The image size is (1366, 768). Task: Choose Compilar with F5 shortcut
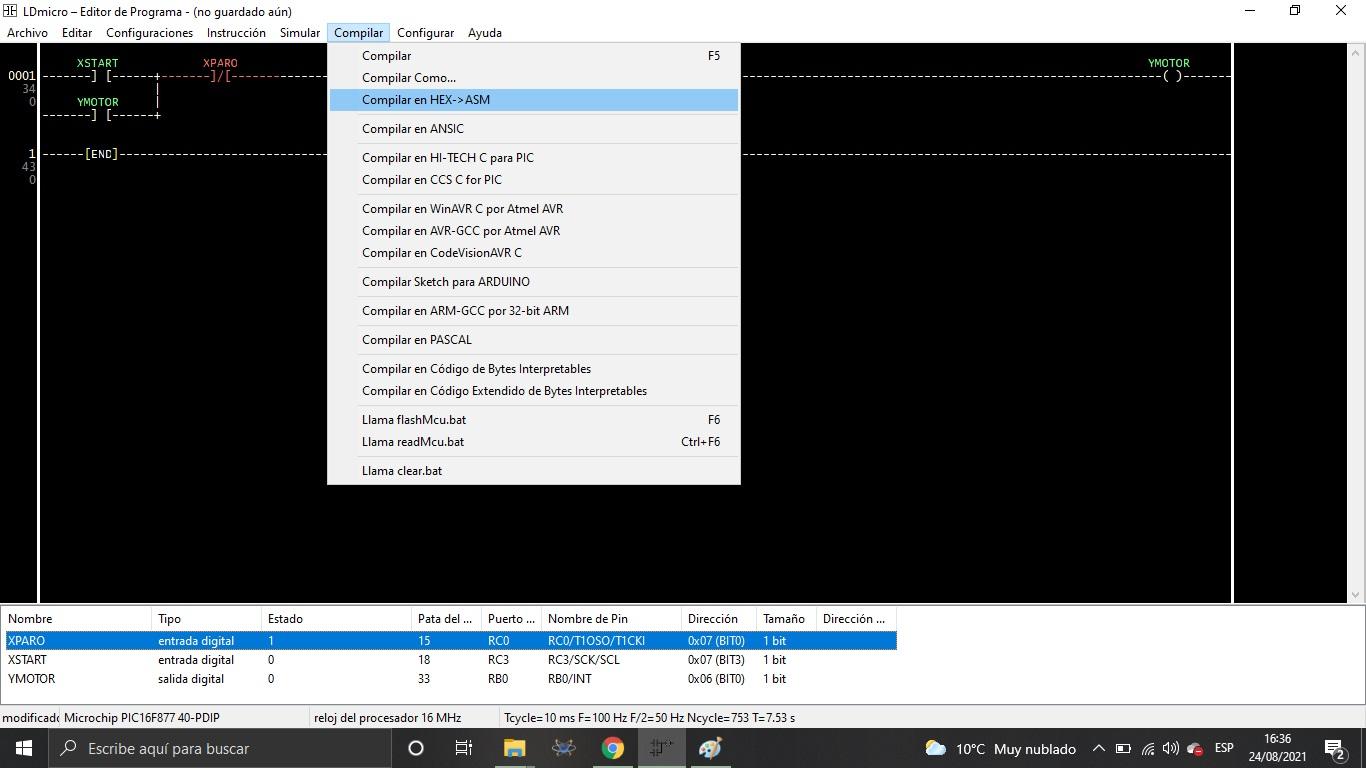[x=534, y=56]
